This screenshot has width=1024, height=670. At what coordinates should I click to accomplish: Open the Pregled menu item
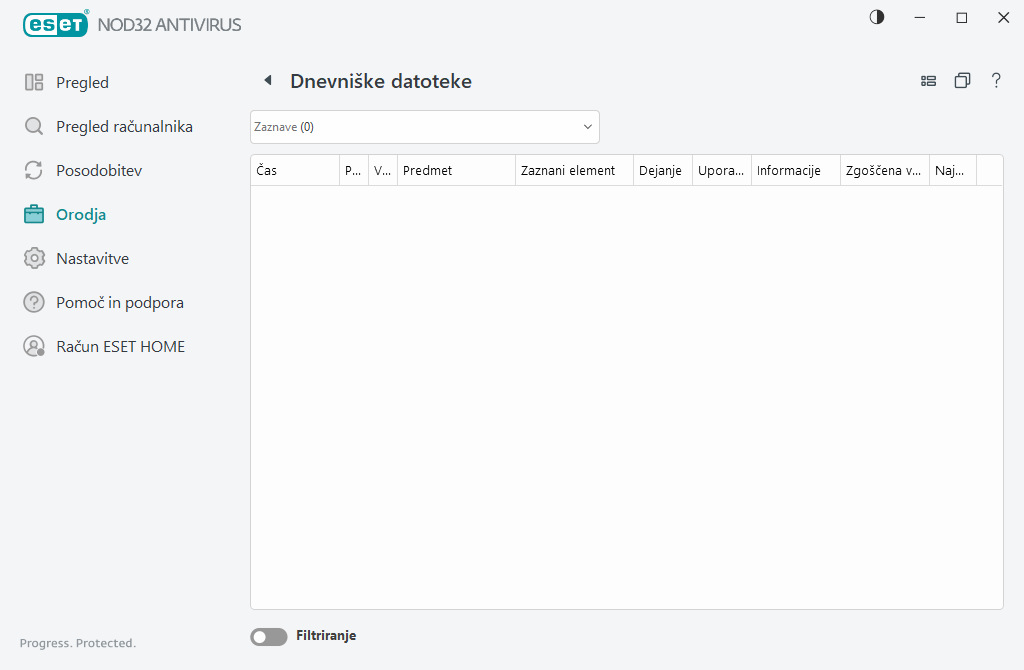82,83
